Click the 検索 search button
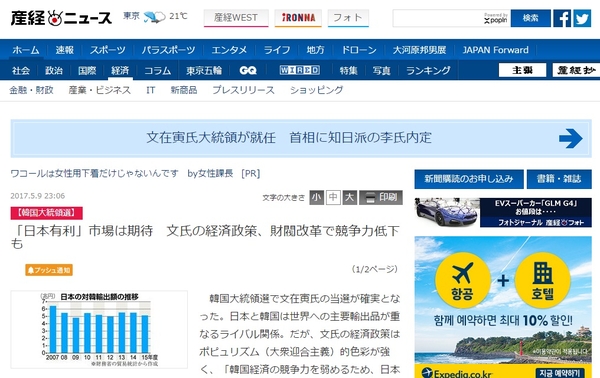This screenshot has height=378, width=600. (x=530, y=18)
